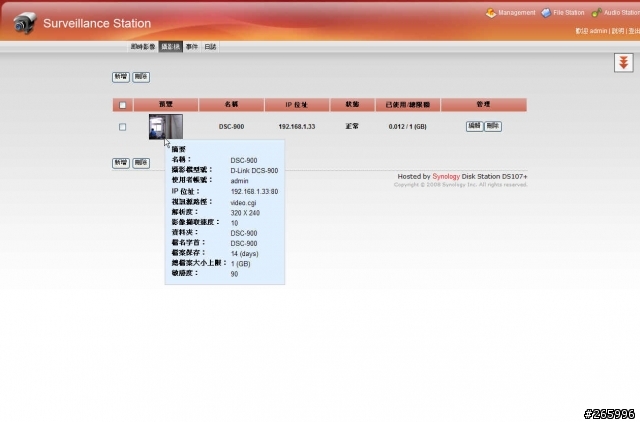Screen dimensions: 640x422
Task: Edit DSC-900 with the 編輯 button
Action: 474,126
